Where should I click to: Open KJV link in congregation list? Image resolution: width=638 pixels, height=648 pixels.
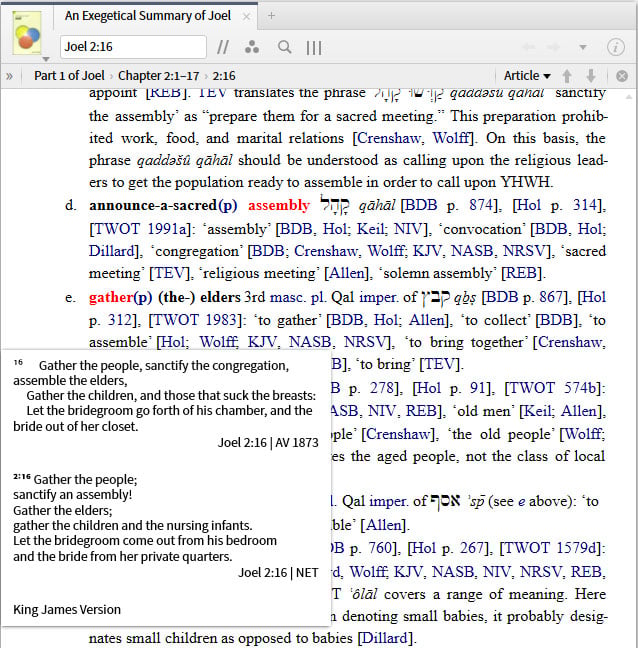pos(427,251)
